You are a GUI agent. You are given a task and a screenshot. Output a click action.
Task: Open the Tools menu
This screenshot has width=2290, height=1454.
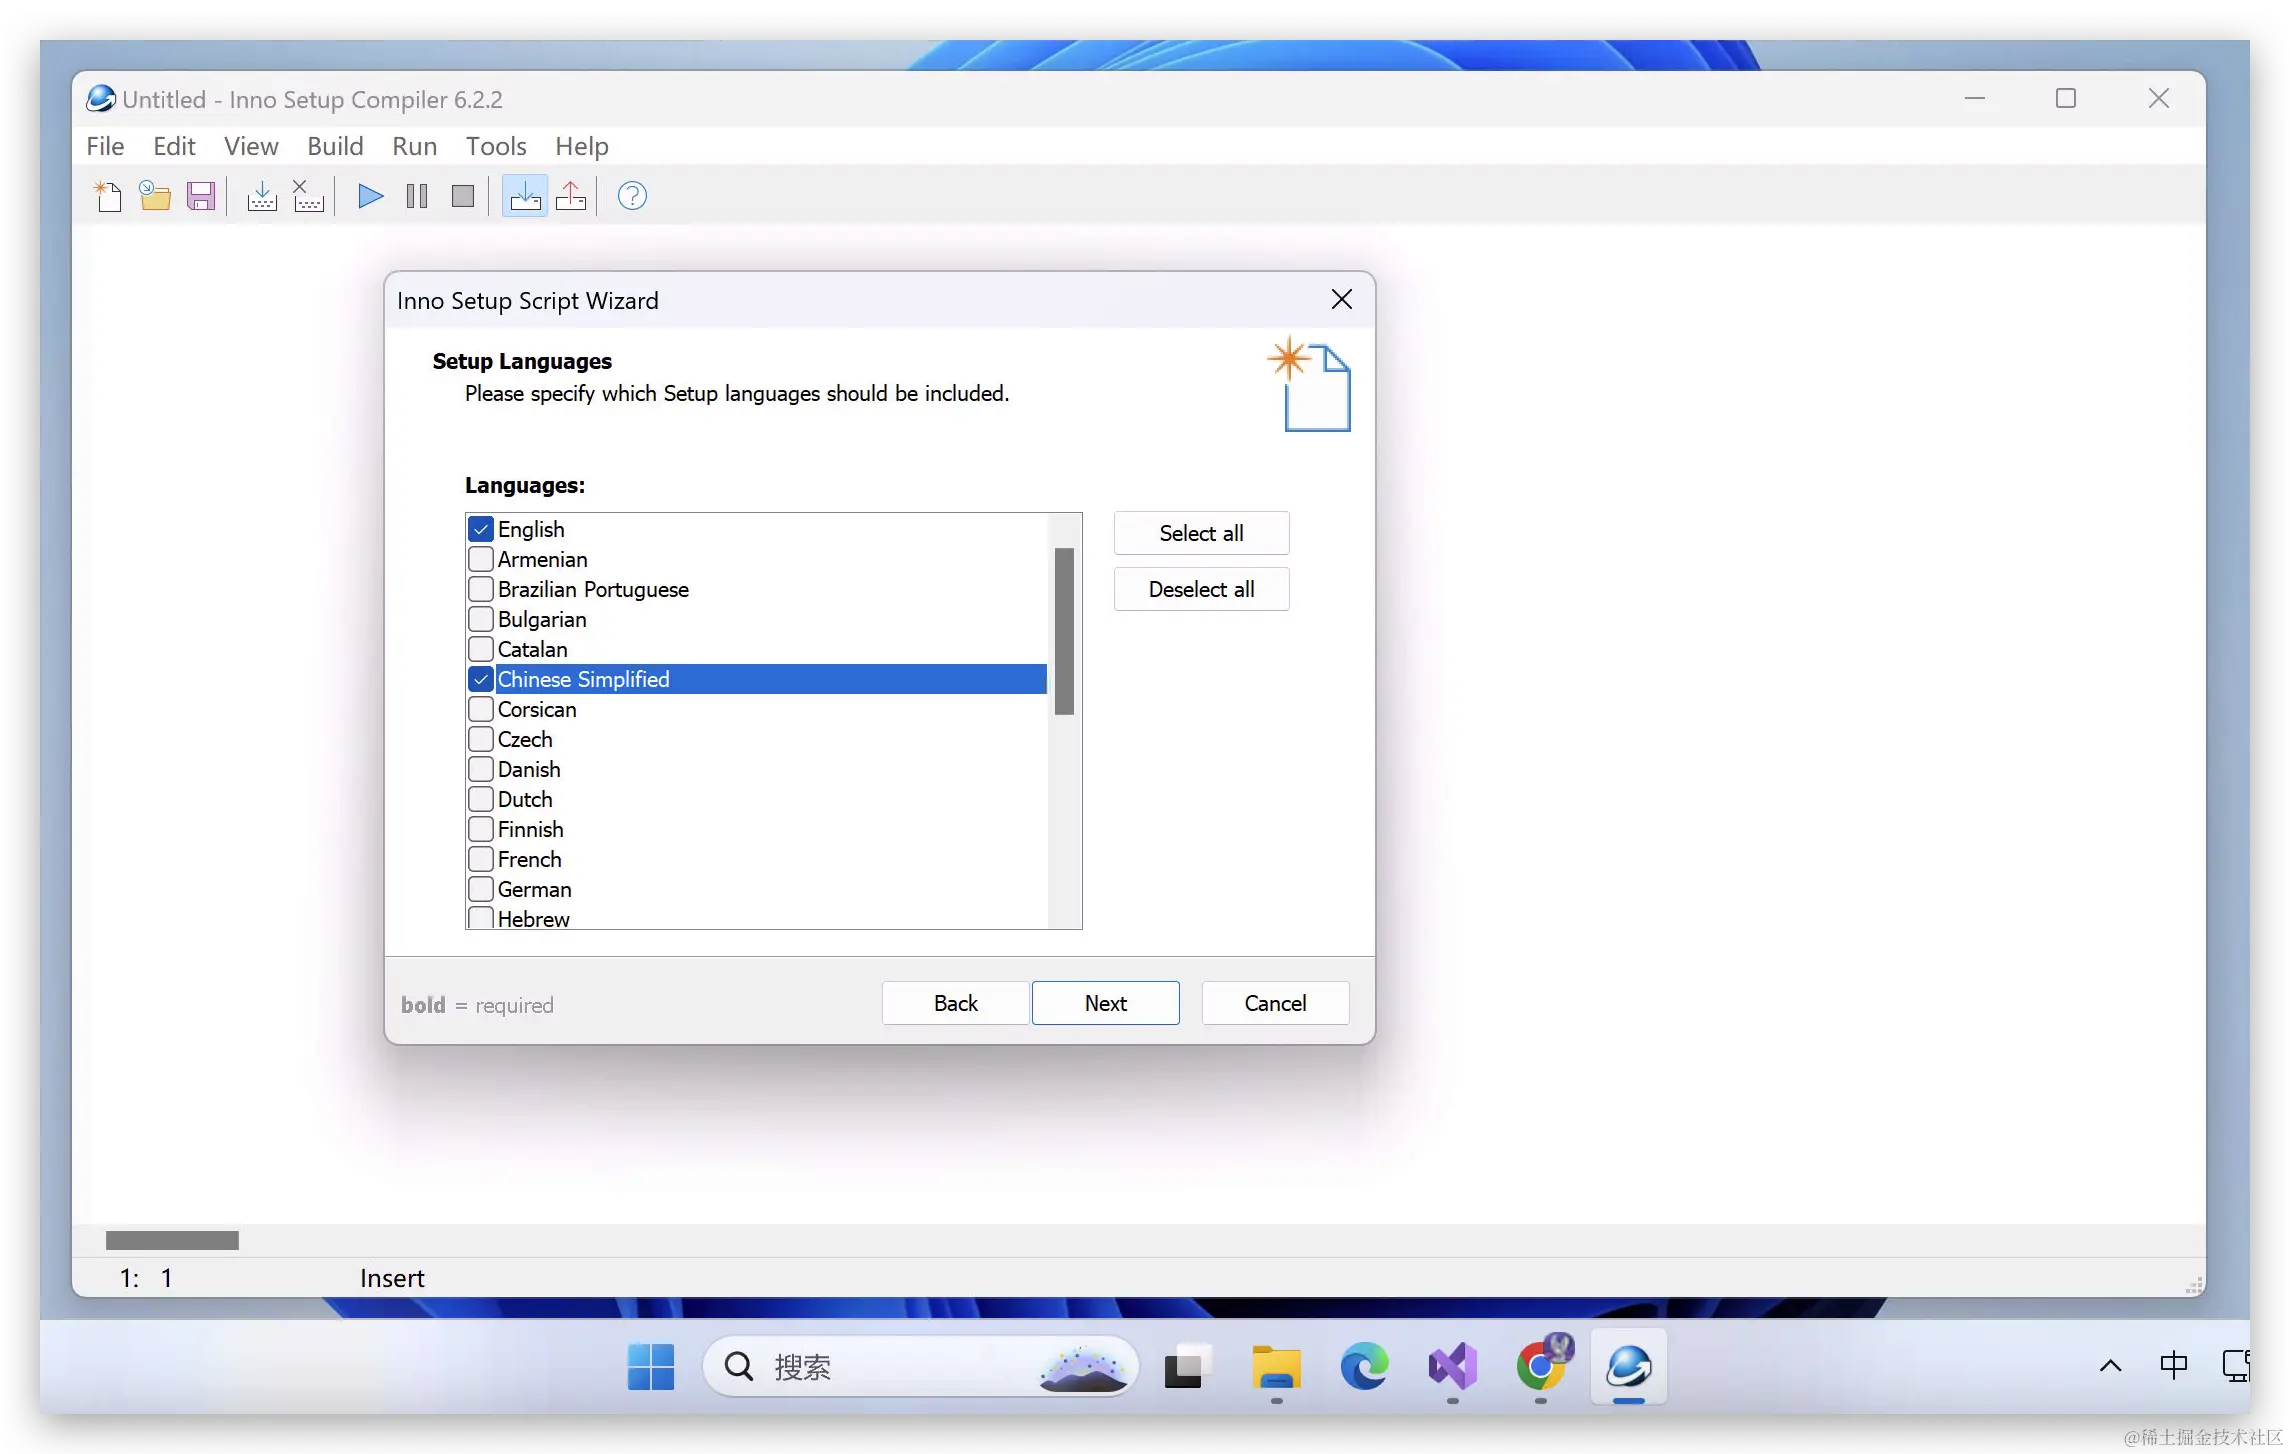click(496, 146)
